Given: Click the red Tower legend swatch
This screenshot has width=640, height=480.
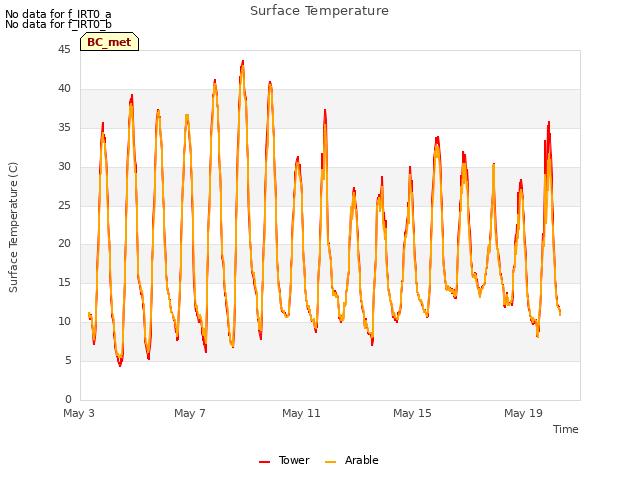Looking at the screenshot, I should tap(264, 462).
